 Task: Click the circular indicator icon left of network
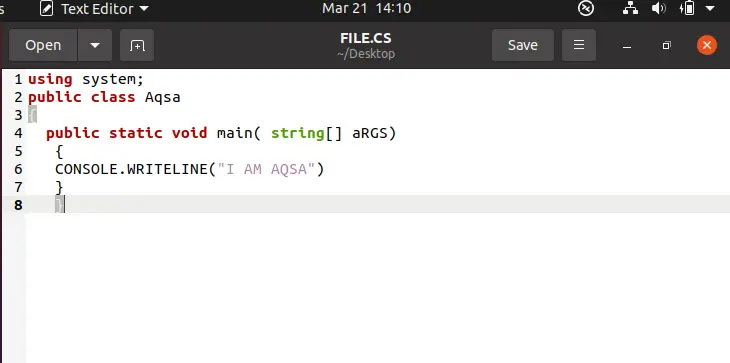(586, 8)
